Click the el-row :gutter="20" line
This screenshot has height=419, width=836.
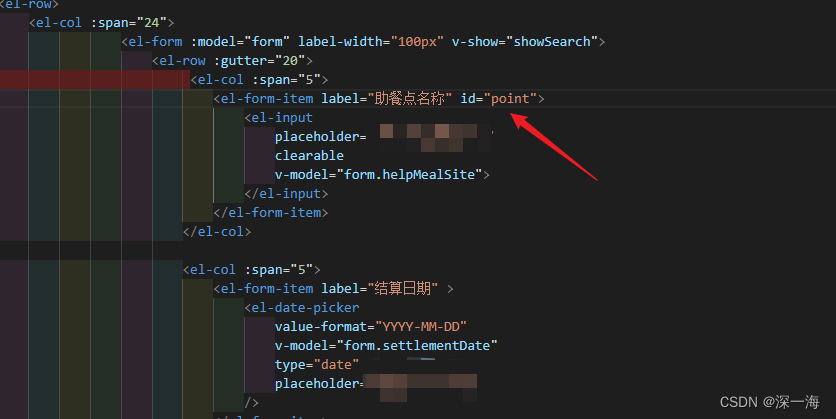[x=232, y=61]
